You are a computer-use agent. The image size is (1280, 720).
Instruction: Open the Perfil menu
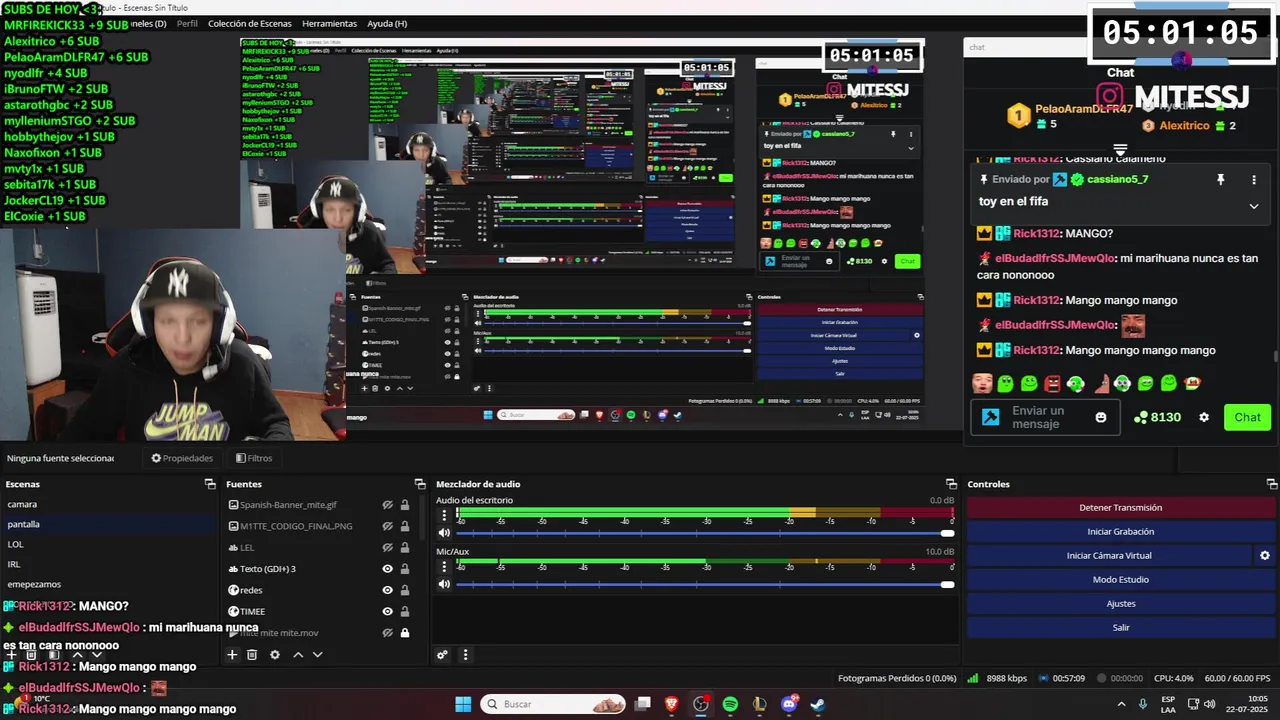click(x=187, y=23)
